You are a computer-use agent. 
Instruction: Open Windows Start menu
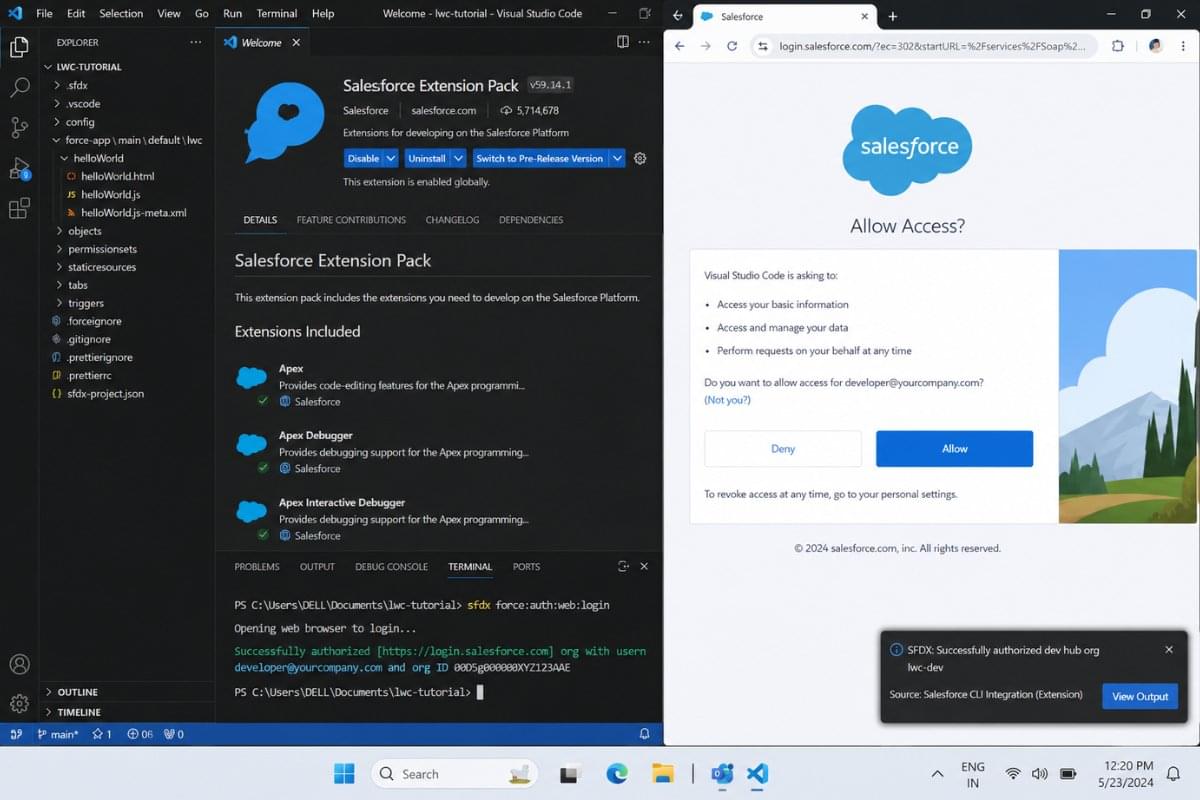[344, 773]
